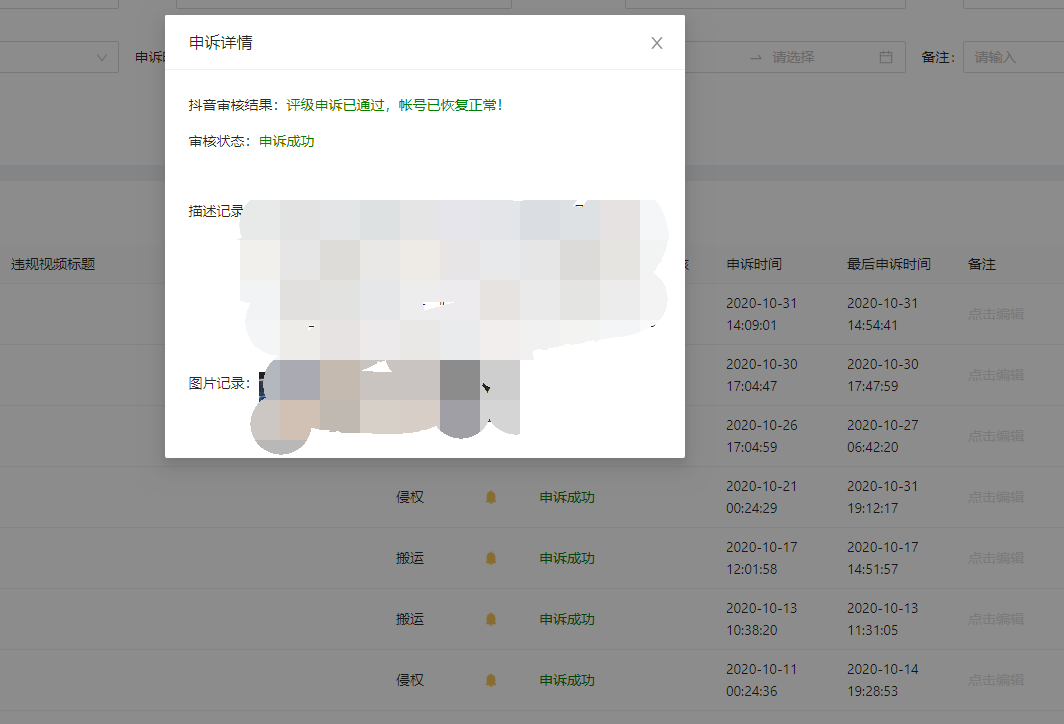The height and width of the screenshot is (724, 1064).
Task: Click the 备注 column header
Action: click(982, 265)
